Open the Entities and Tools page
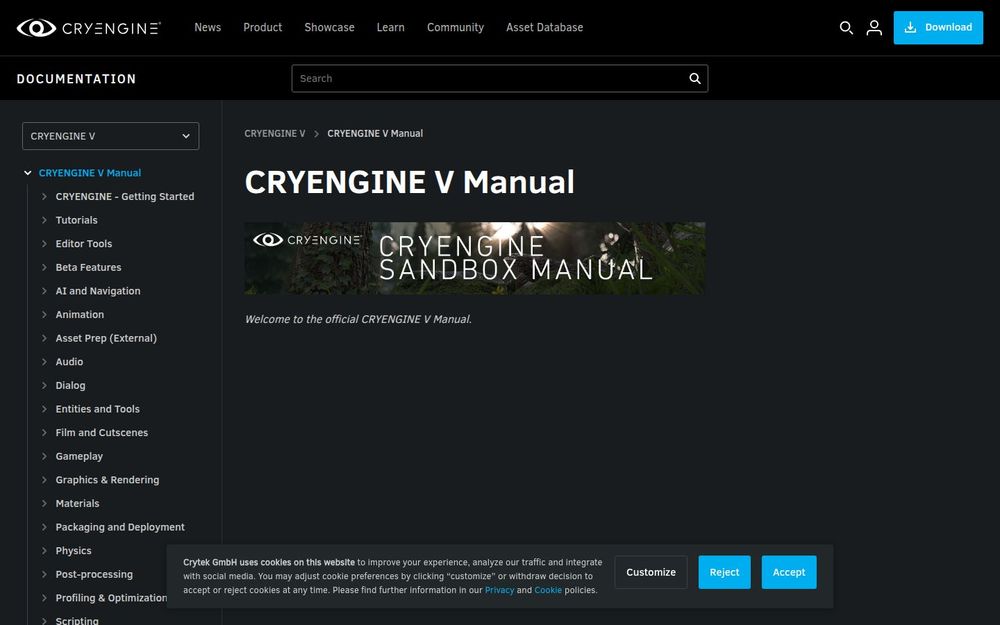 [x=98, y=409]
